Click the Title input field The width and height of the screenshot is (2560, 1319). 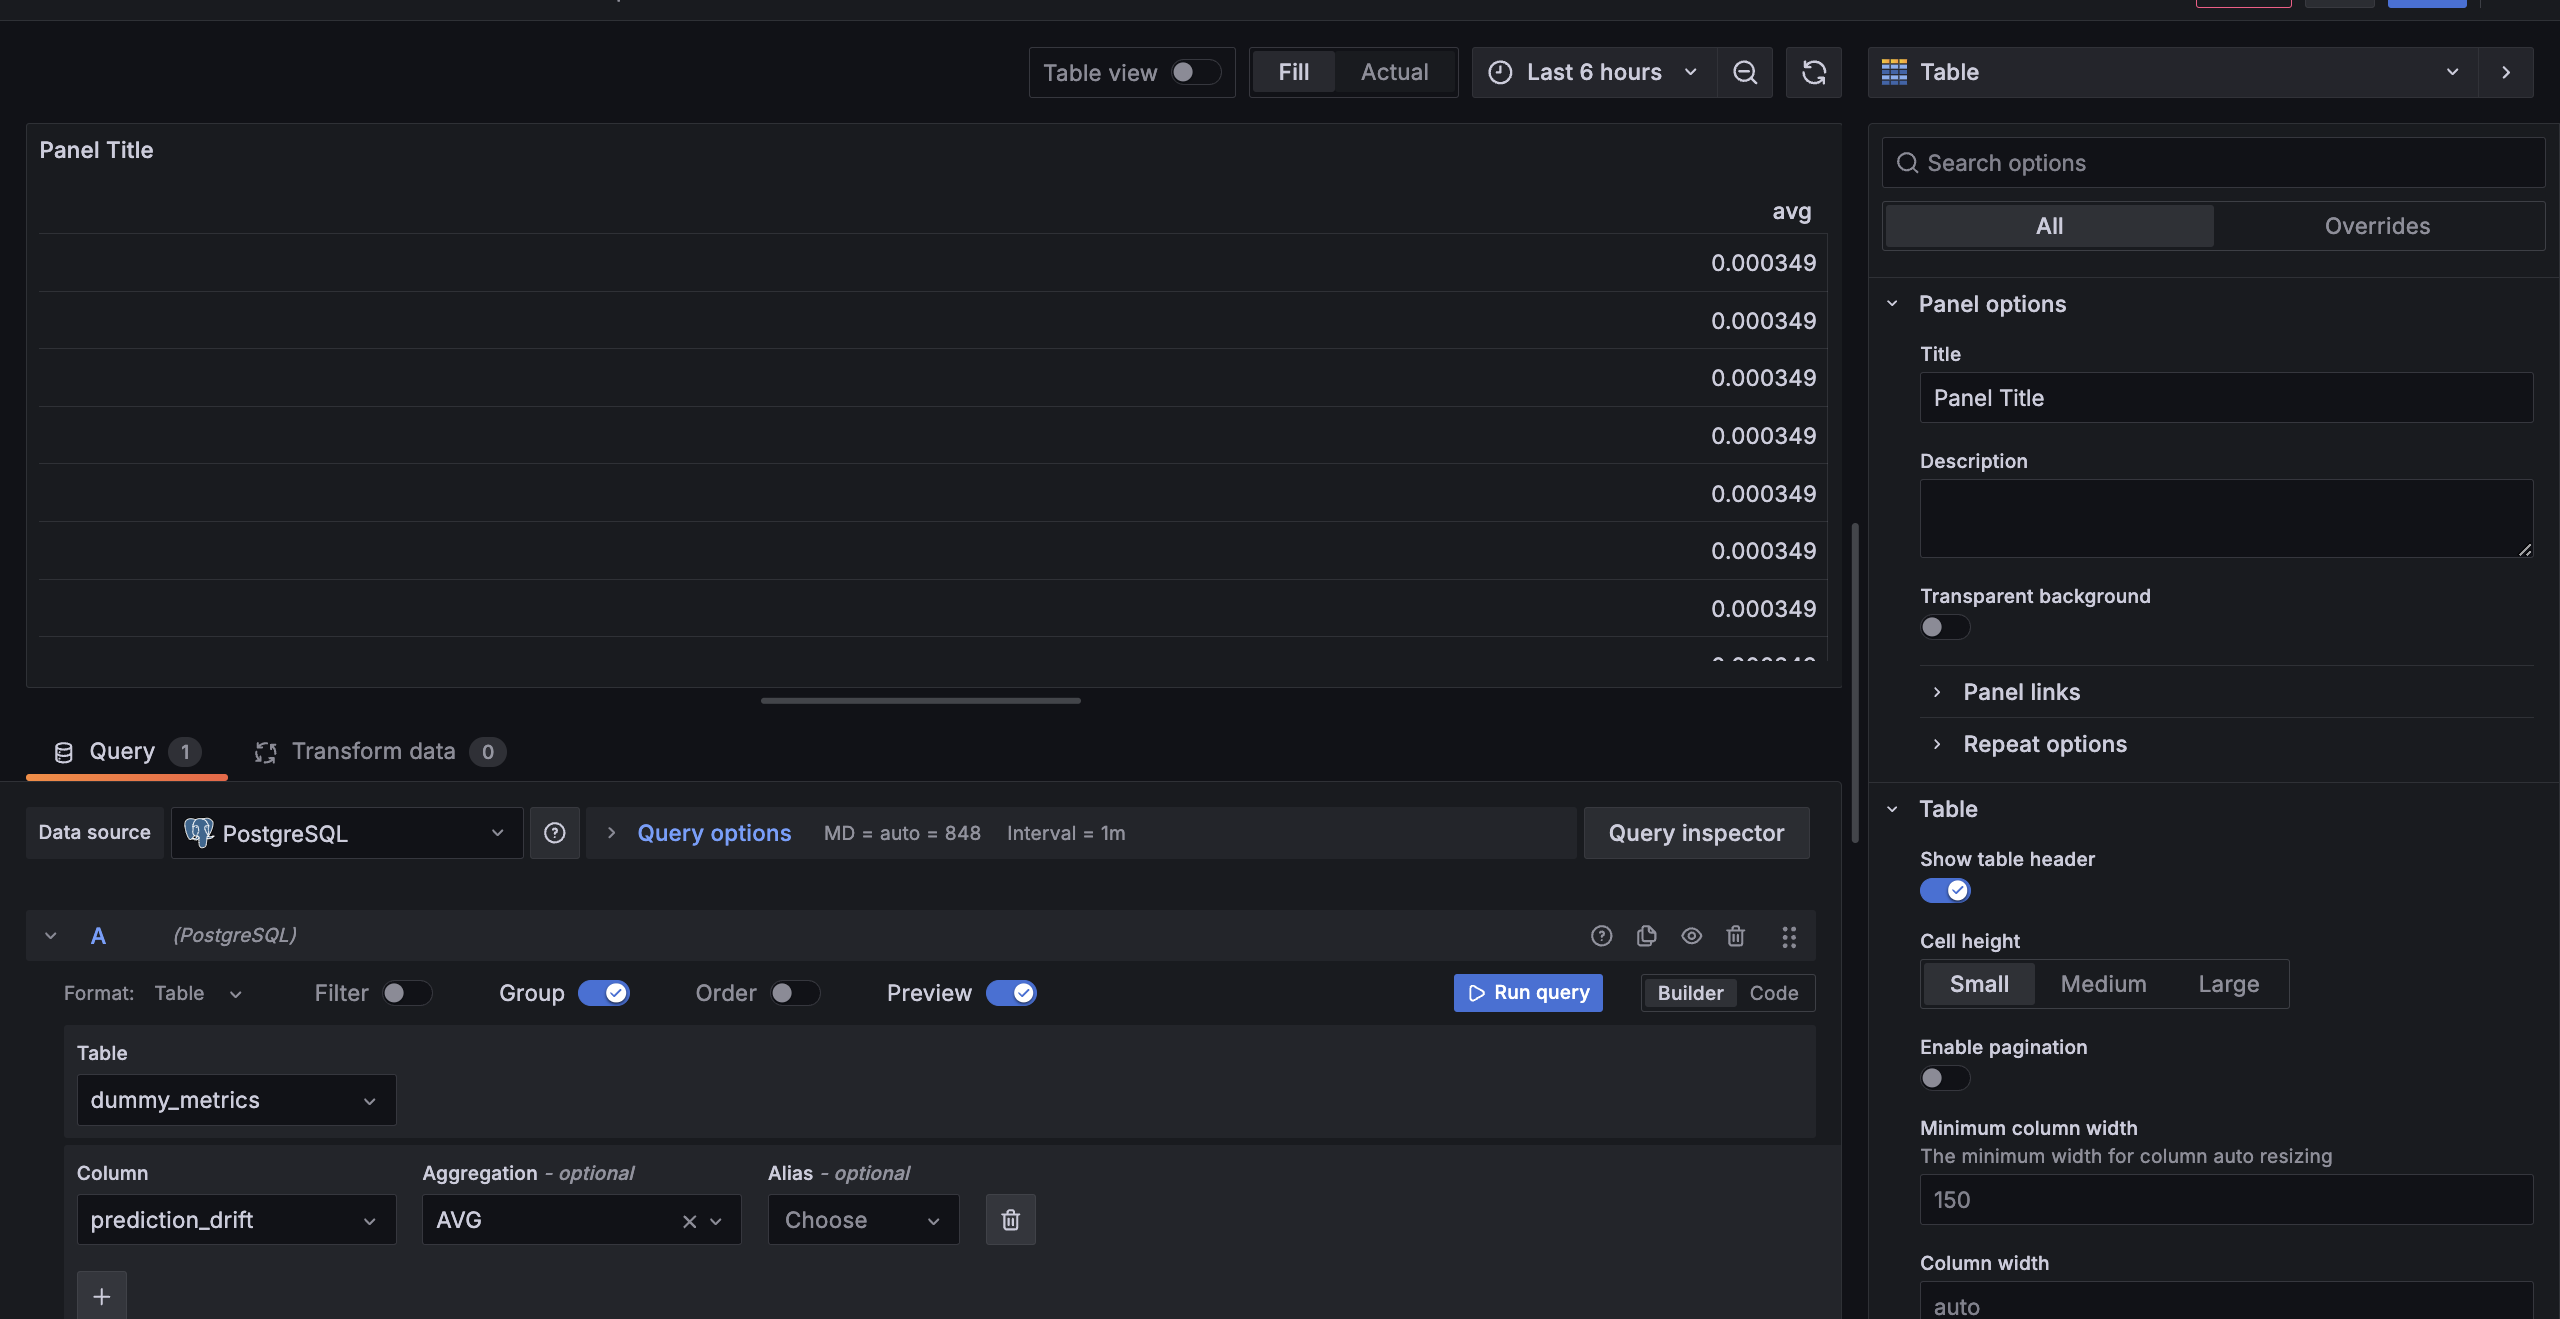(x=2226, y=398)
